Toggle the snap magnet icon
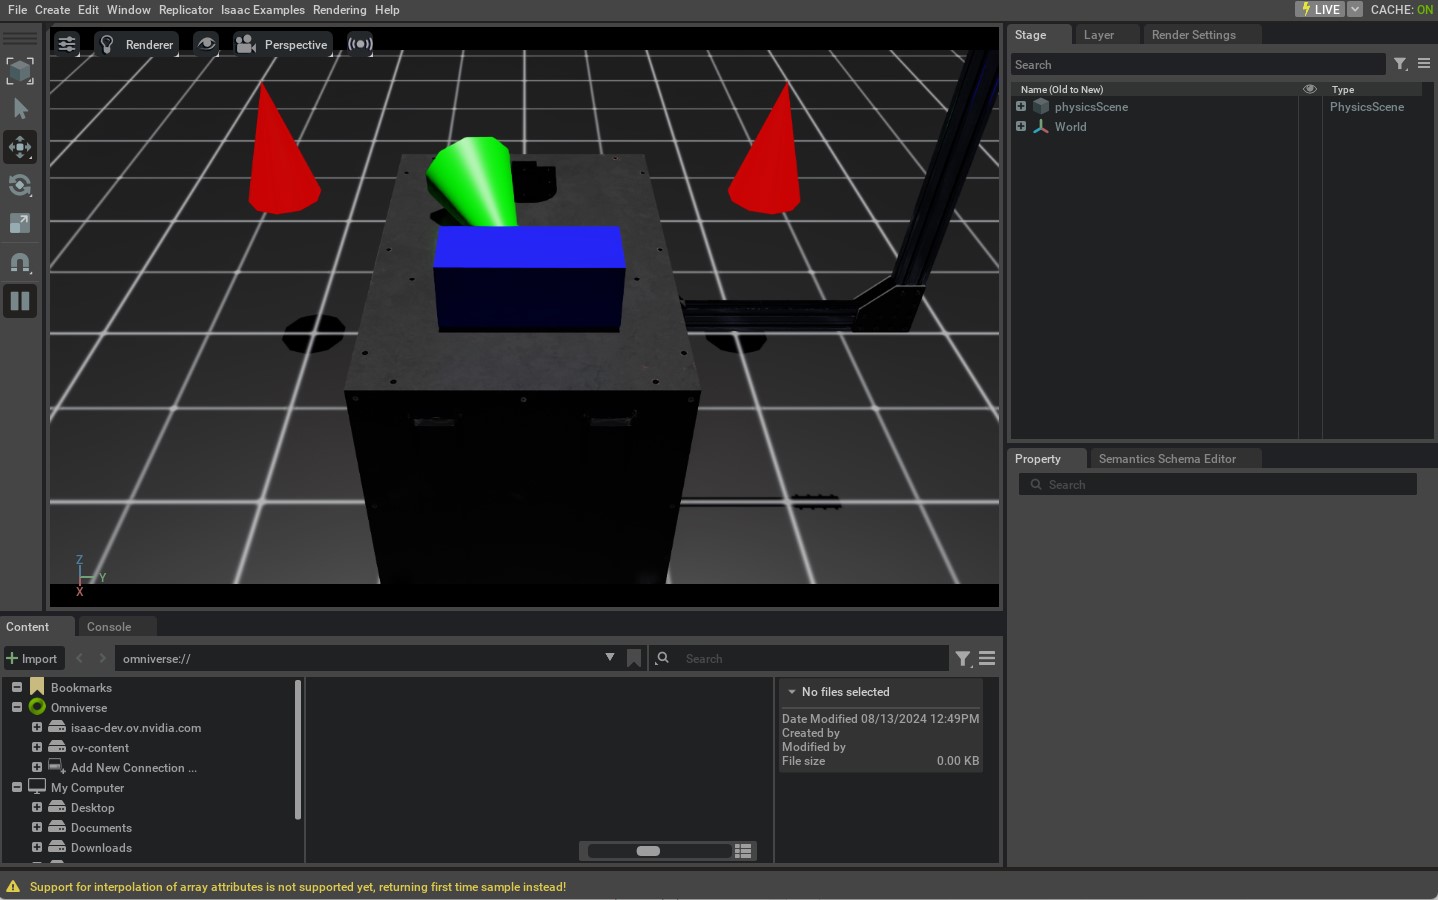 coord(20,263)
